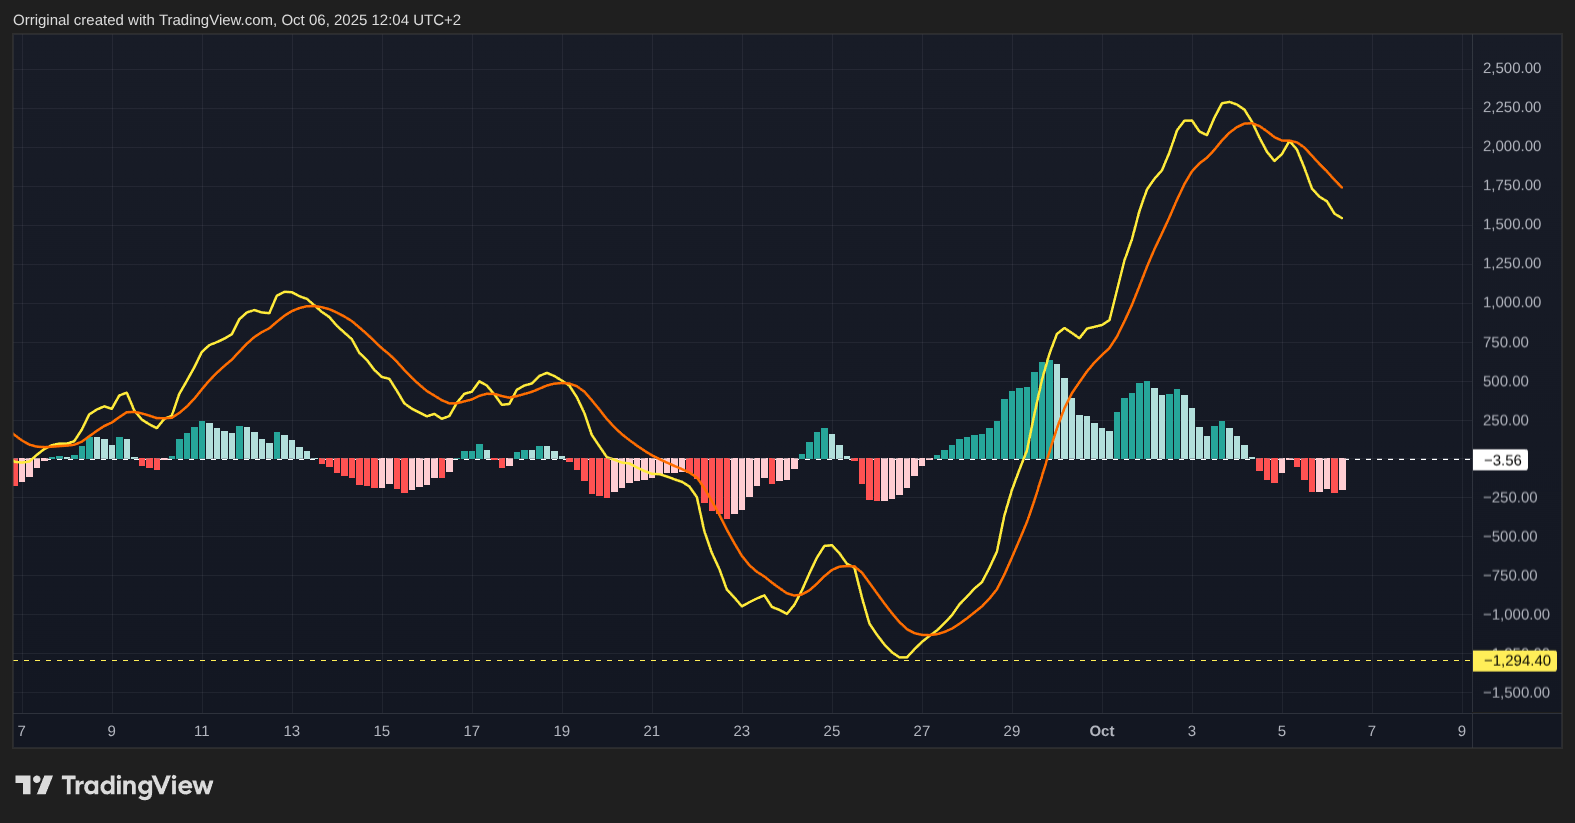Click date 25 on the time axis
1575x823 pixels.
[x=832, y=731]
